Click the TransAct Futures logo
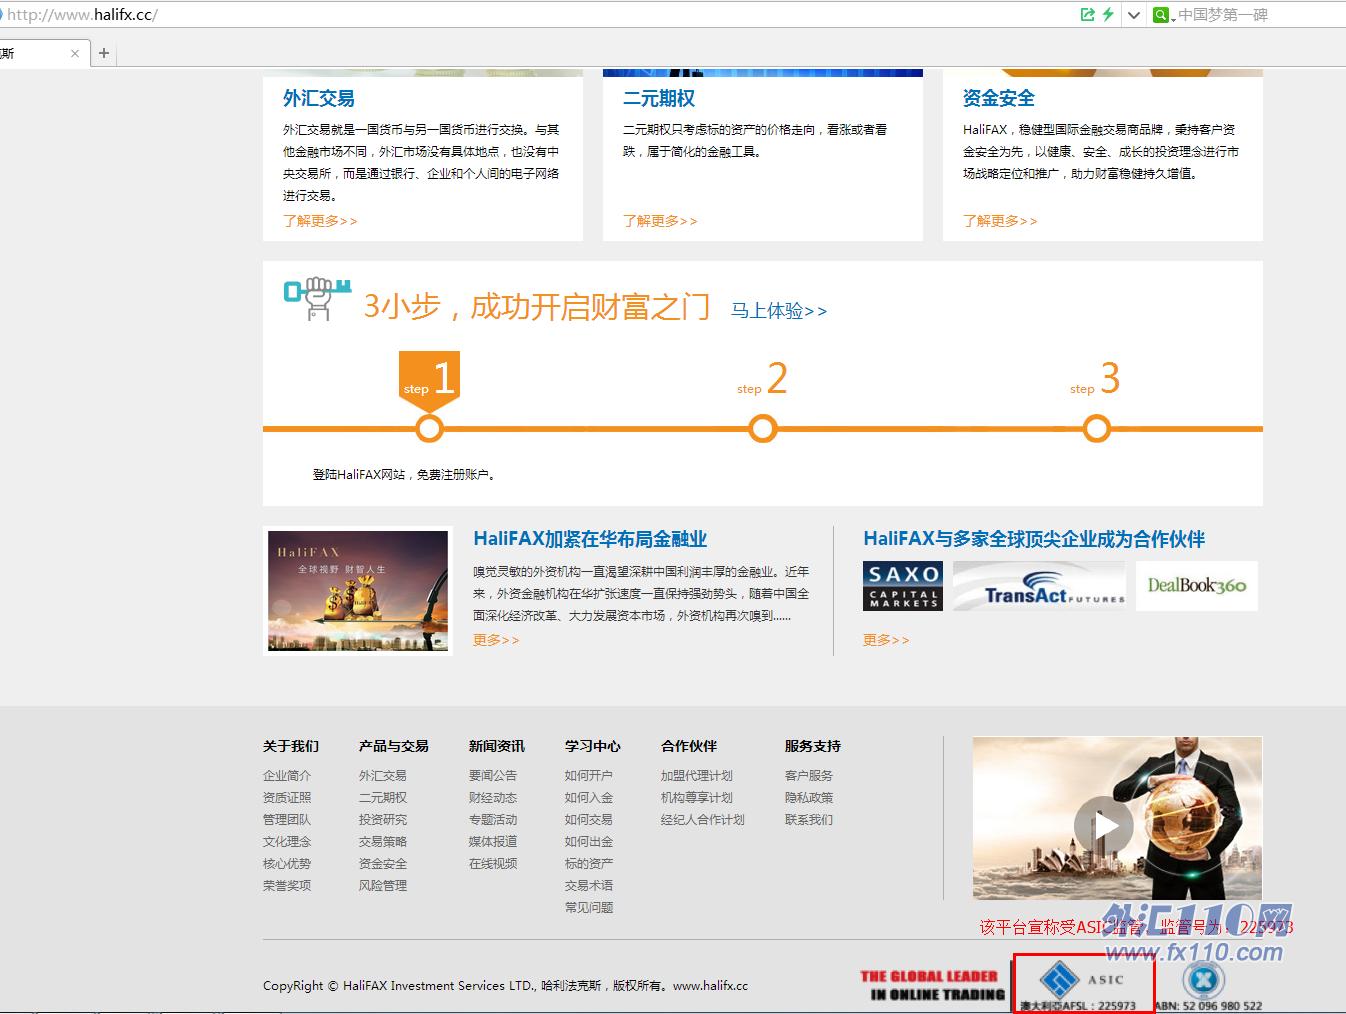The width and height of the screenshot is (1346, 1014). tap(1039, 586)
